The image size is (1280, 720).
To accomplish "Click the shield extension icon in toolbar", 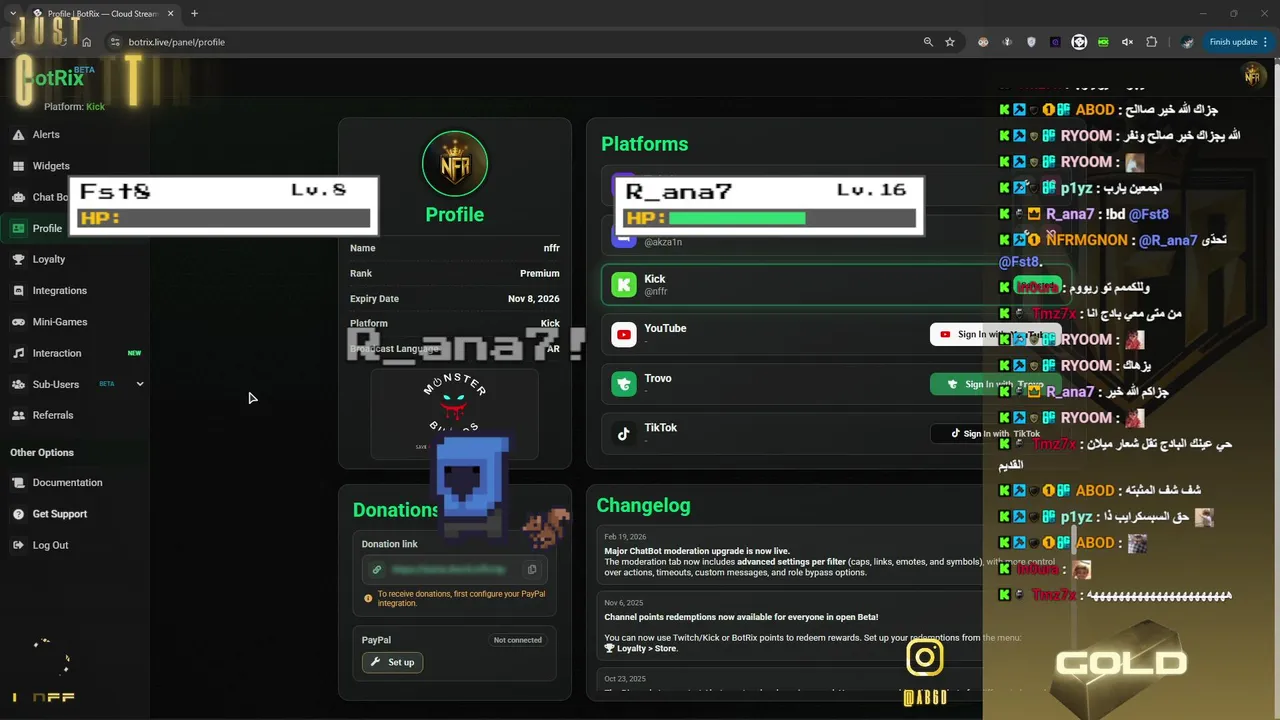I will coord(1031,42).
